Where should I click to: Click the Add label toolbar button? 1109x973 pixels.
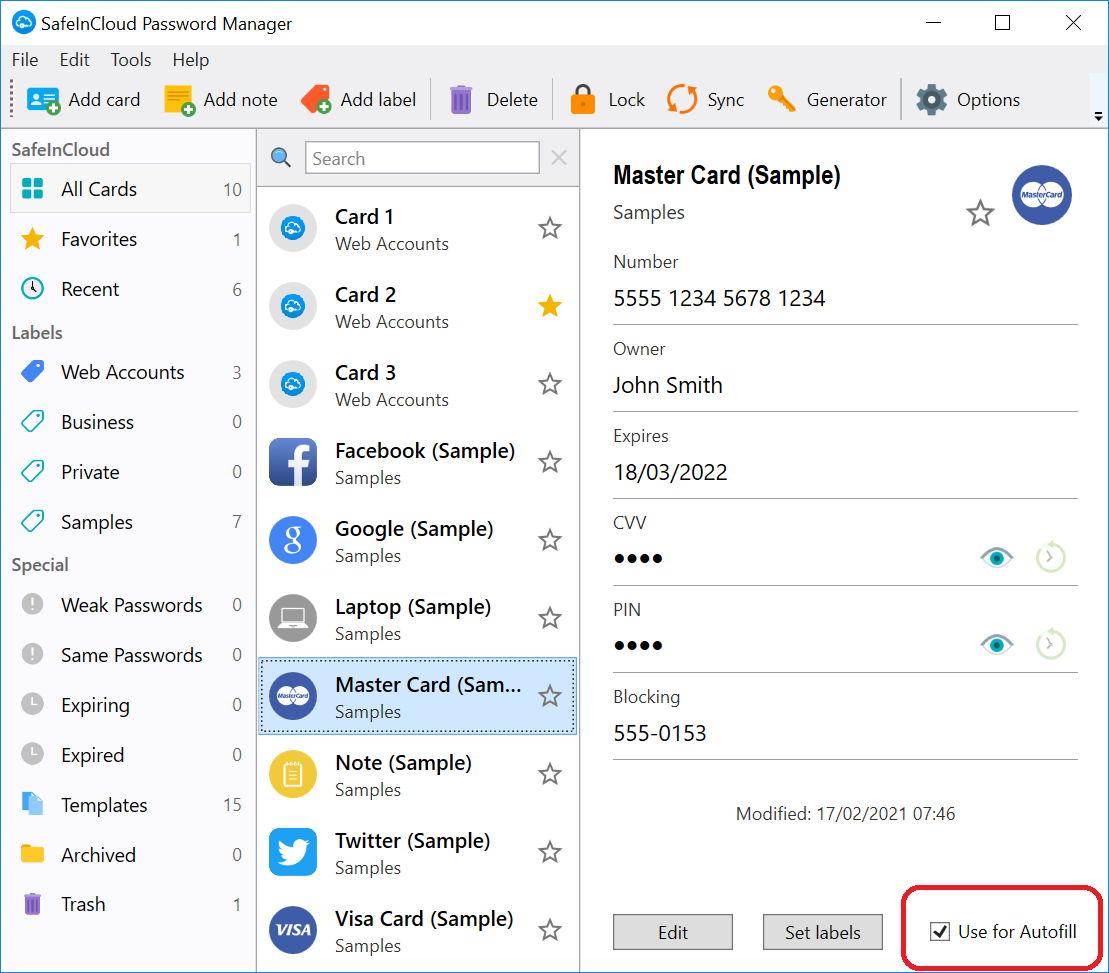[x=358, y=100]
